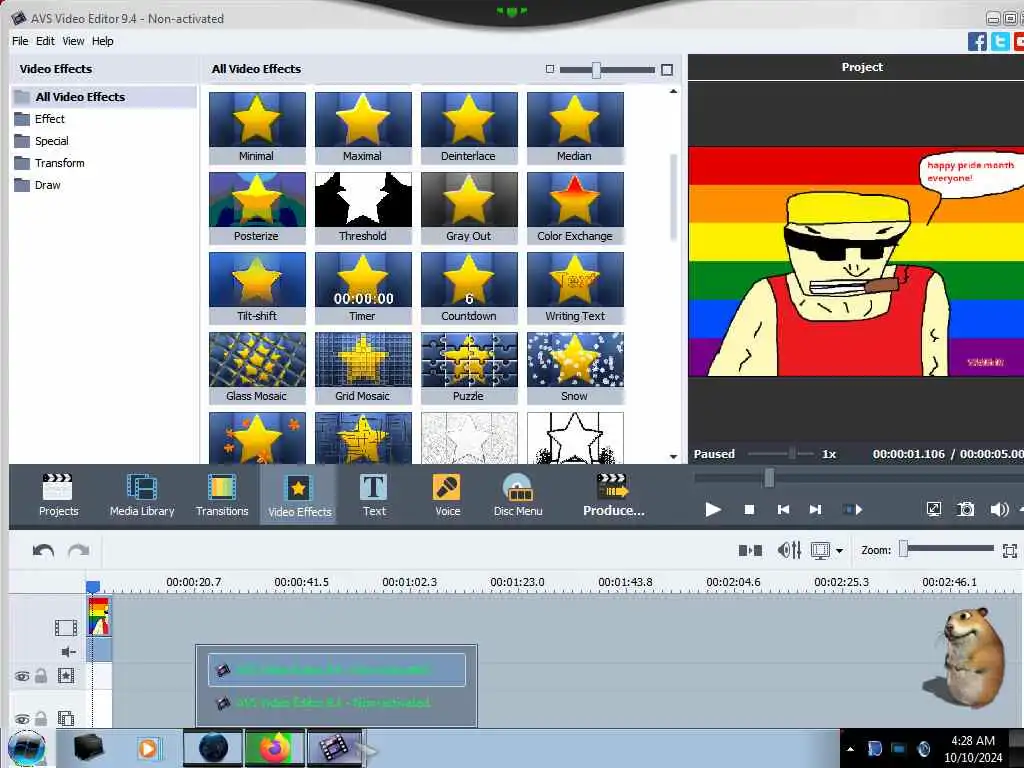
Task: Select the Snow effect
Action: point(575,368)
